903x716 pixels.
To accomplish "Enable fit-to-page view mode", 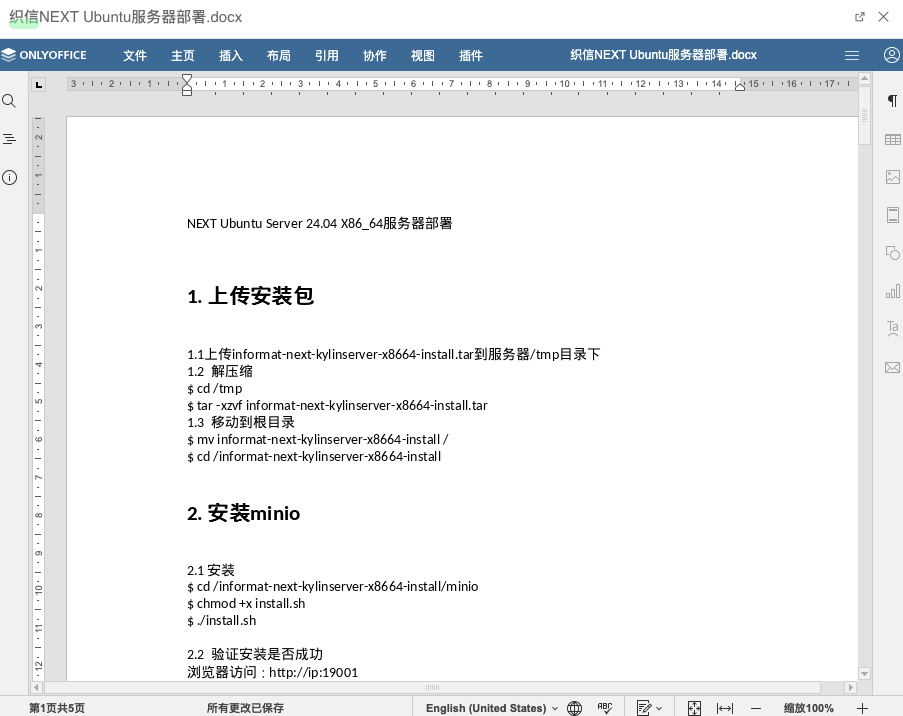I will (x=694, y=708).
